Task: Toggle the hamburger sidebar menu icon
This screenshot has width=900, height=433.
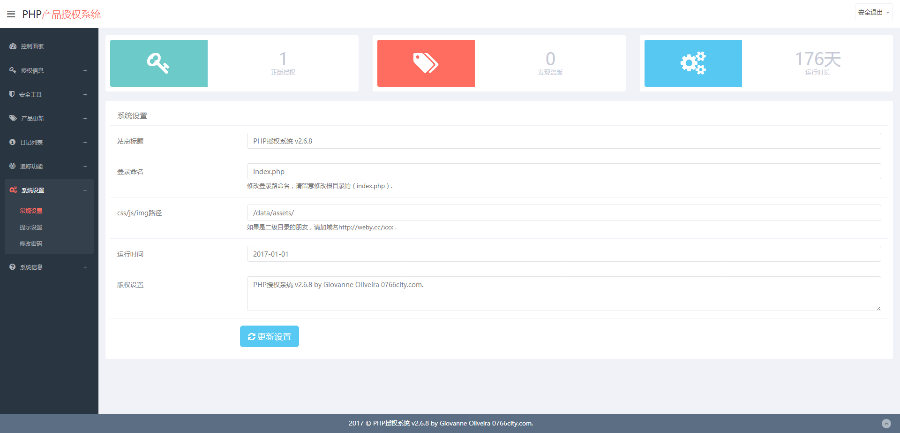Action: click(x=11, y=14)
